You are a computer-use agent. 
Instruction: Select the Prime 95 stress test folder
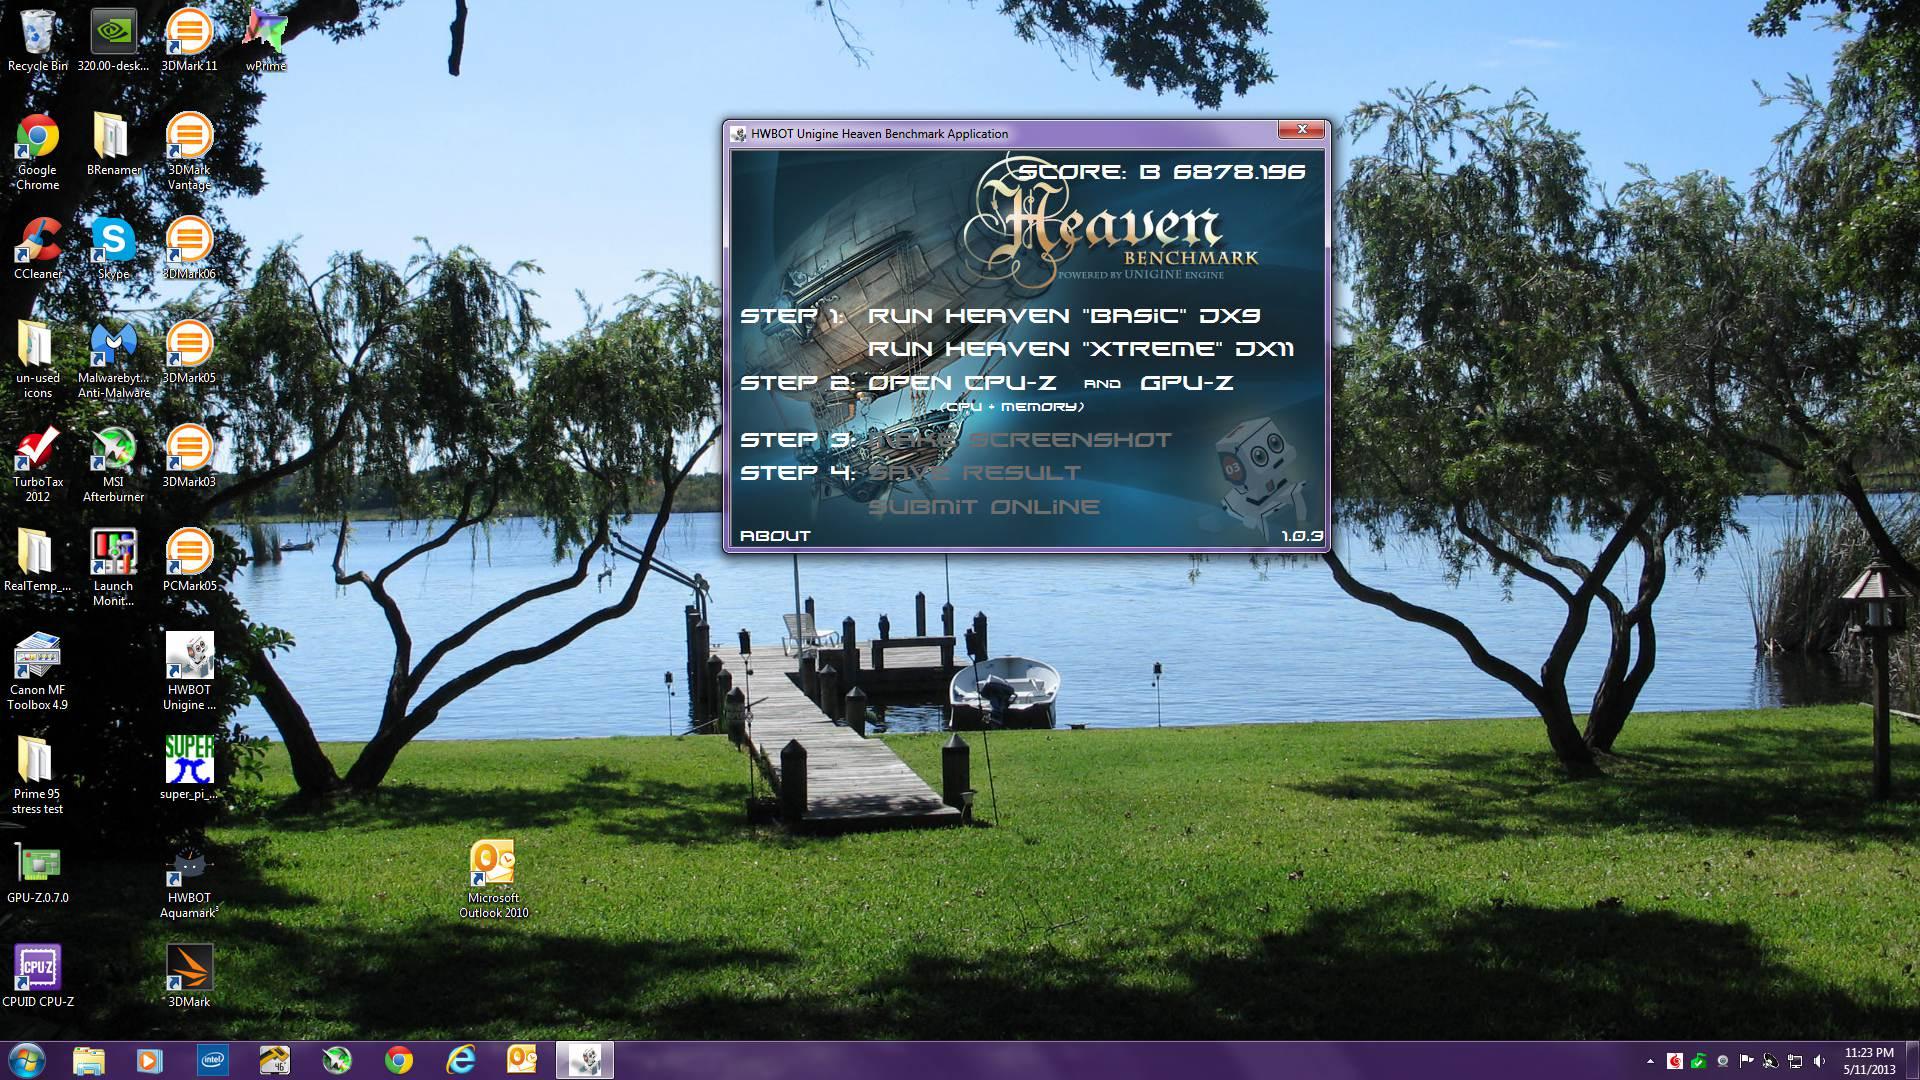click(x=37, y=777)
